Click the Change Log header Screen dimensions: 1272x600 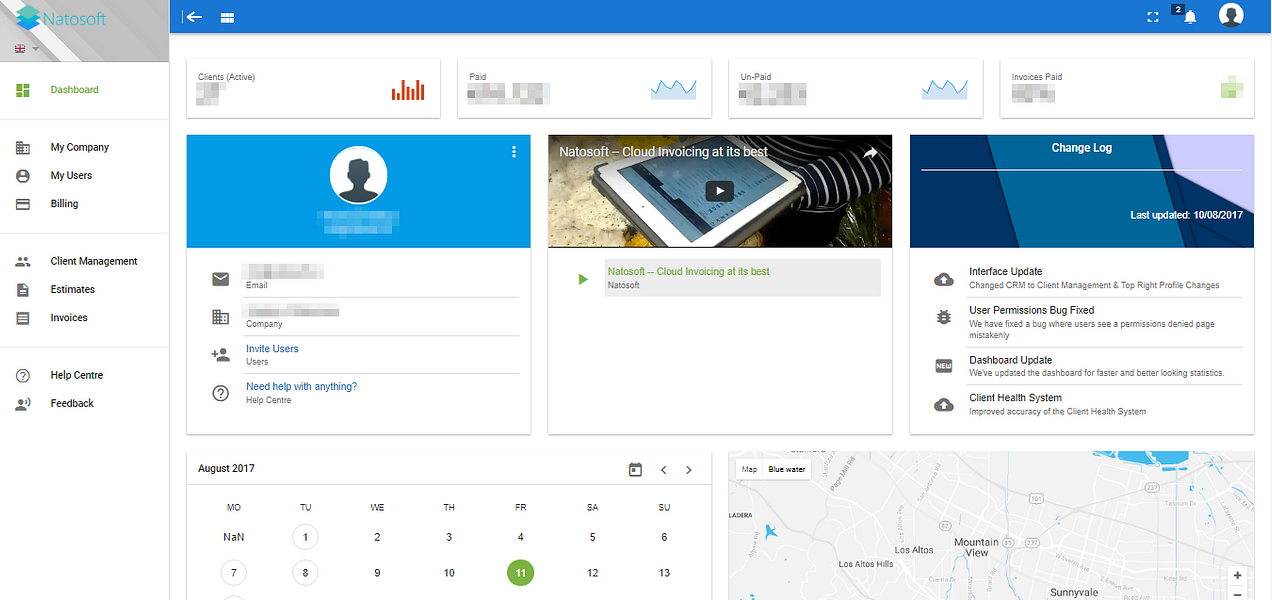click(x=1081, y=148)
